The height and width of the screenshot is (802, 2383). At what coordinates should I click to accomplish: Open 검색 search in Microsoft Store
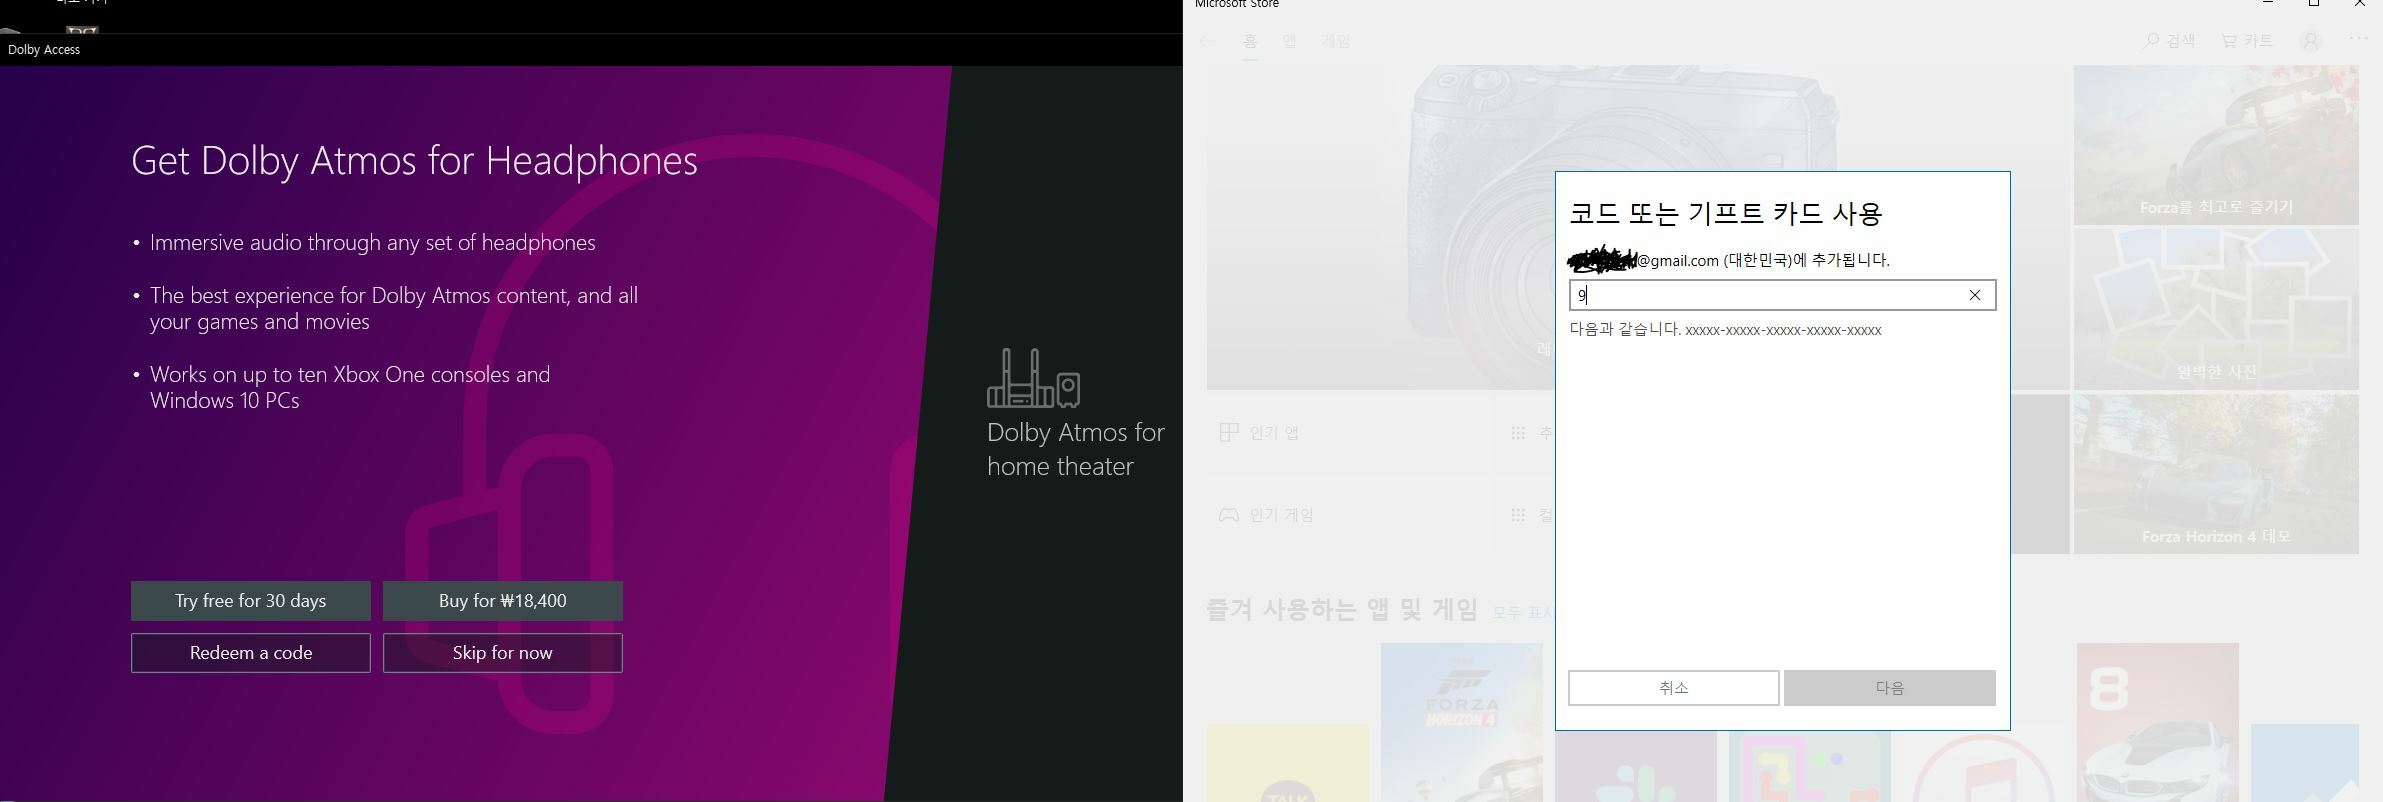2170,41
